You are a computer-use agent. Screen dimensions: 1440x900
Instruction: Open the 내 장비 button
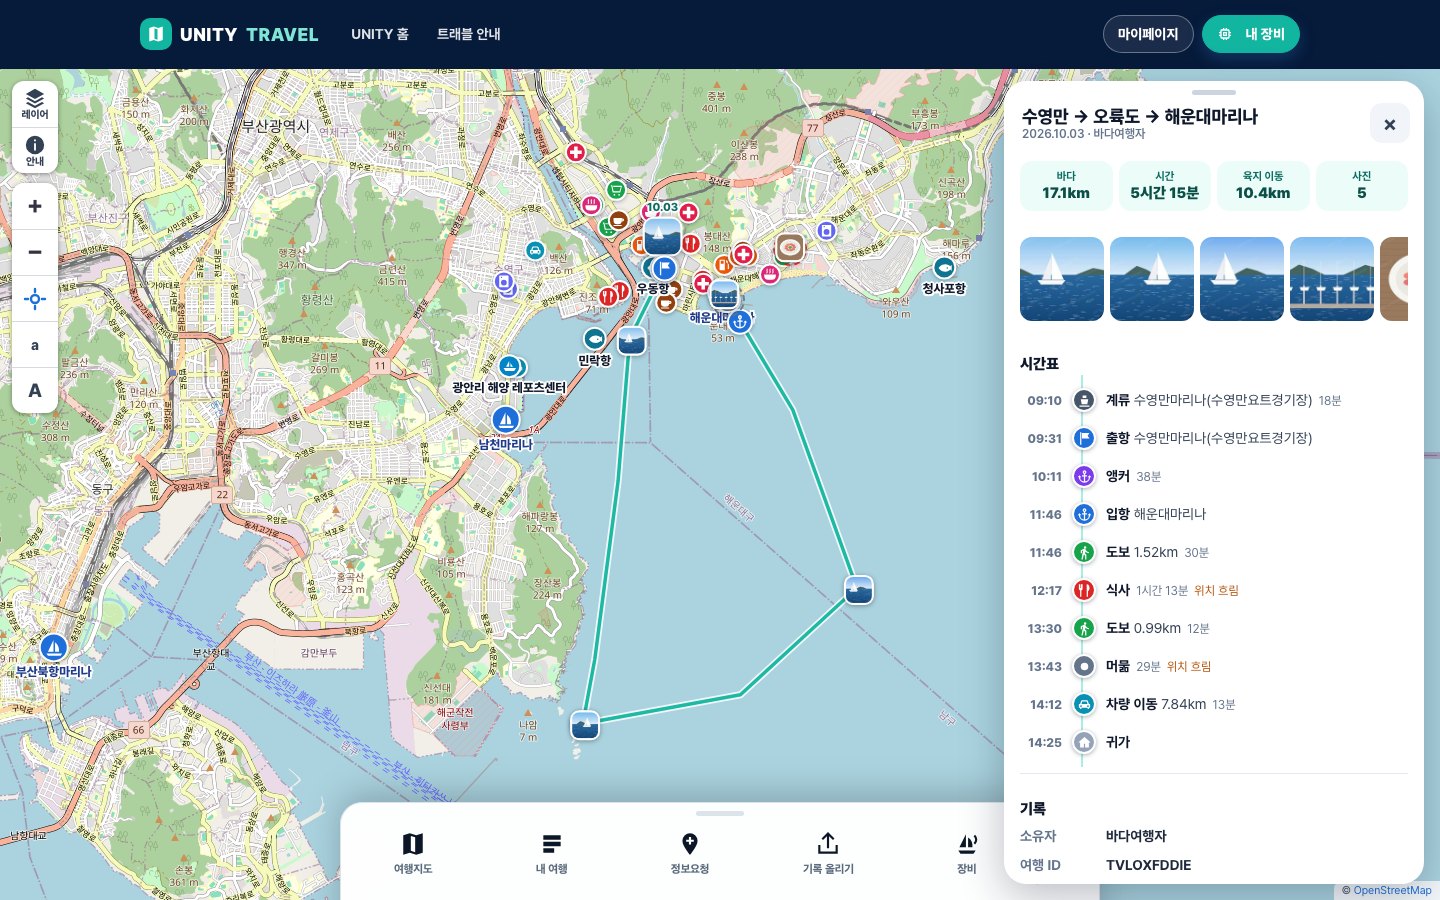tap(1251, 34)
